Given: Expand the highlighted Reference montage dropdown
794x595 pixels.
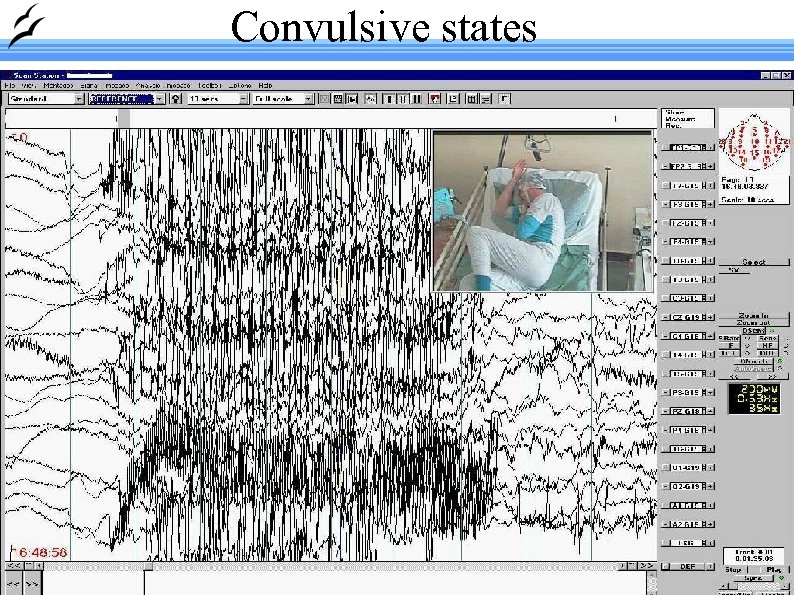Looking at the screenshot, I should coord(160,99).
